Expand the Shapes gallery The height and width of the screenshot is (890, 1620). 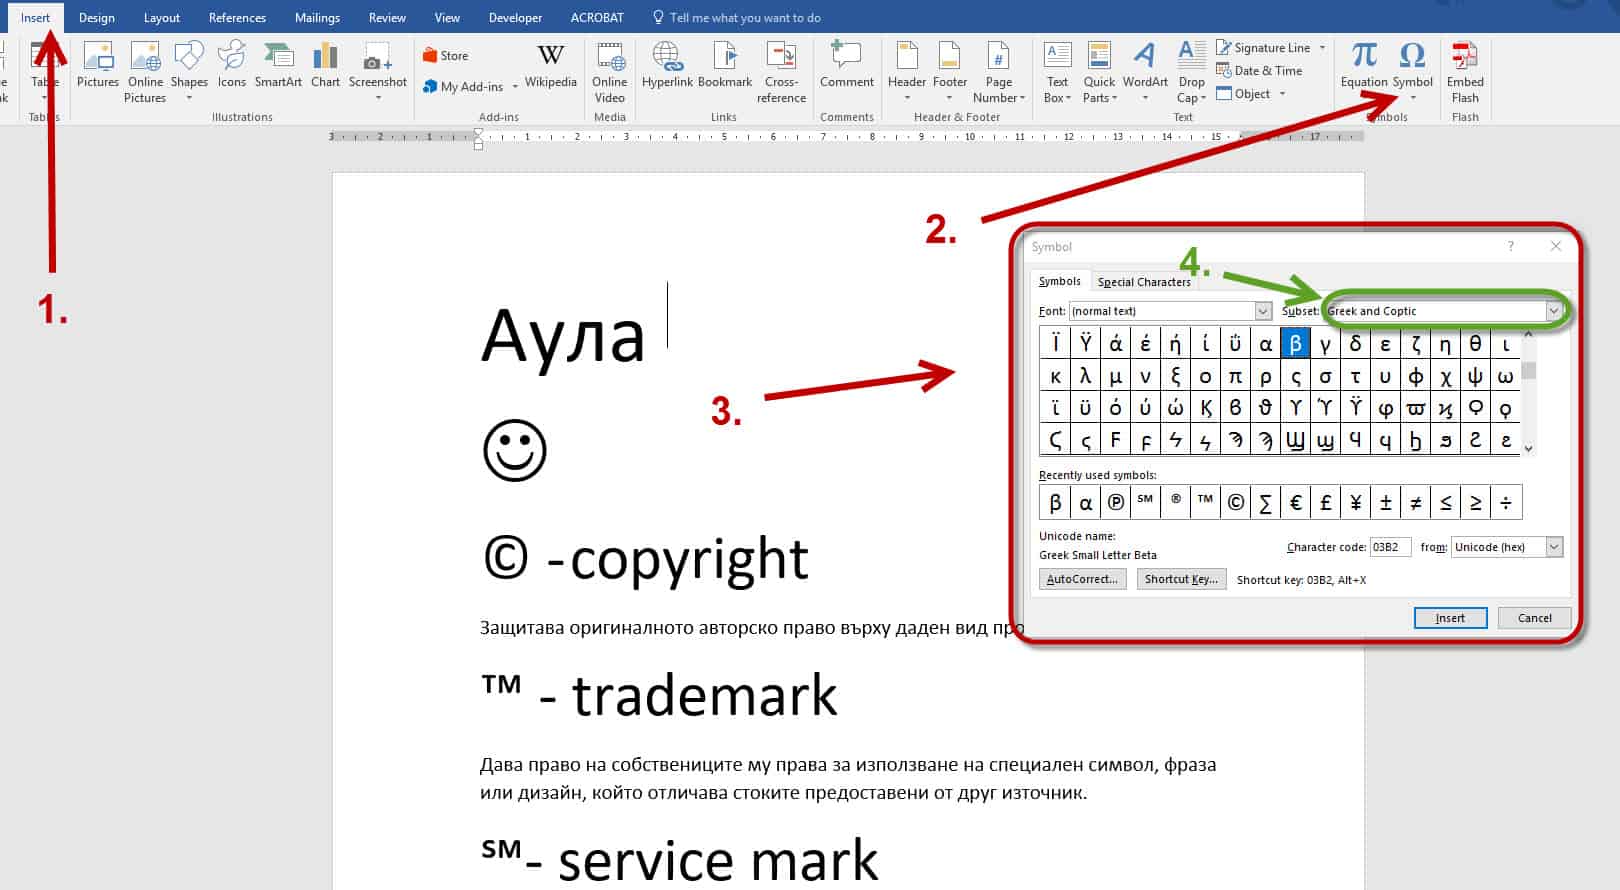(x=189, y=98)
